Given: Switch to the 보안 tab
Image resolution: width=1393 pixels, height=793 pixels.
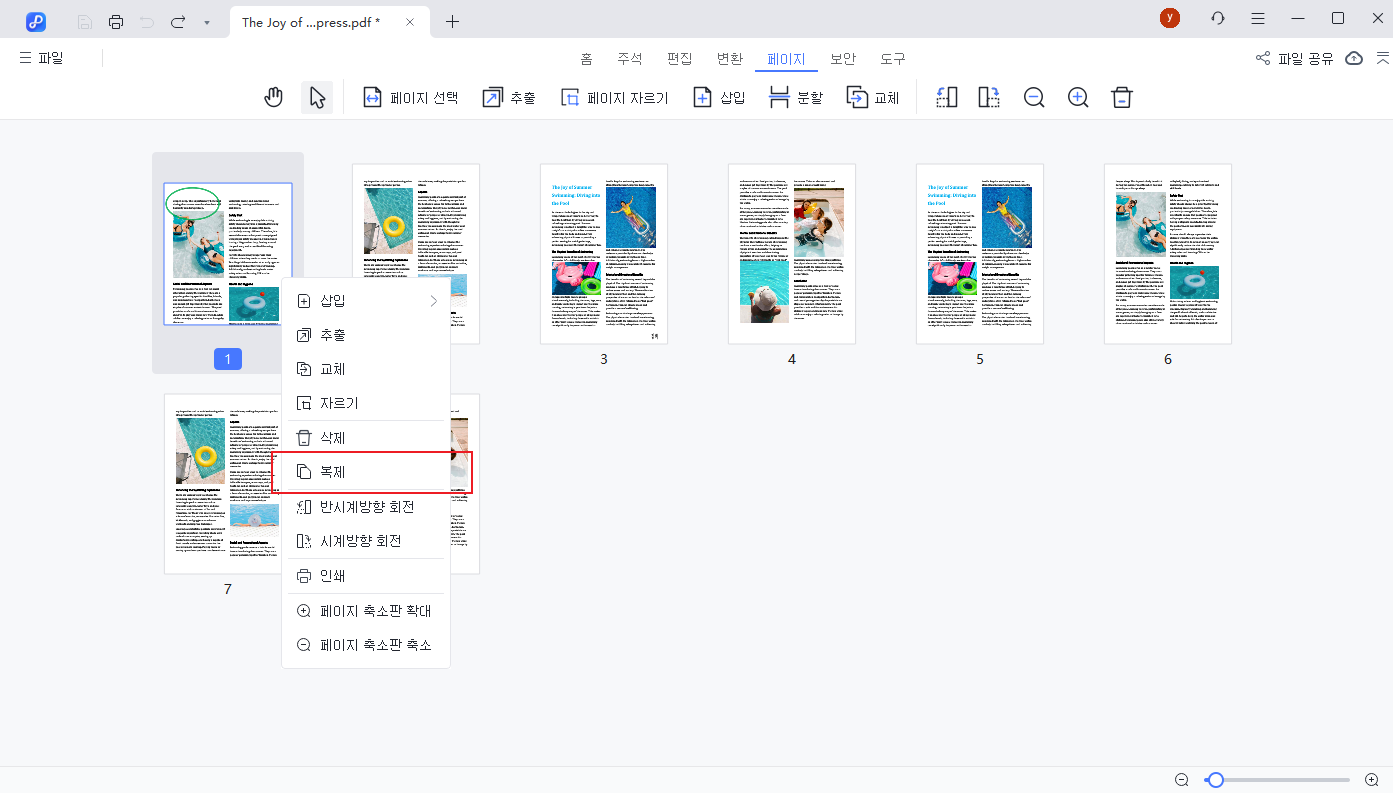Looking at the screenshot, I should [843, 59].
